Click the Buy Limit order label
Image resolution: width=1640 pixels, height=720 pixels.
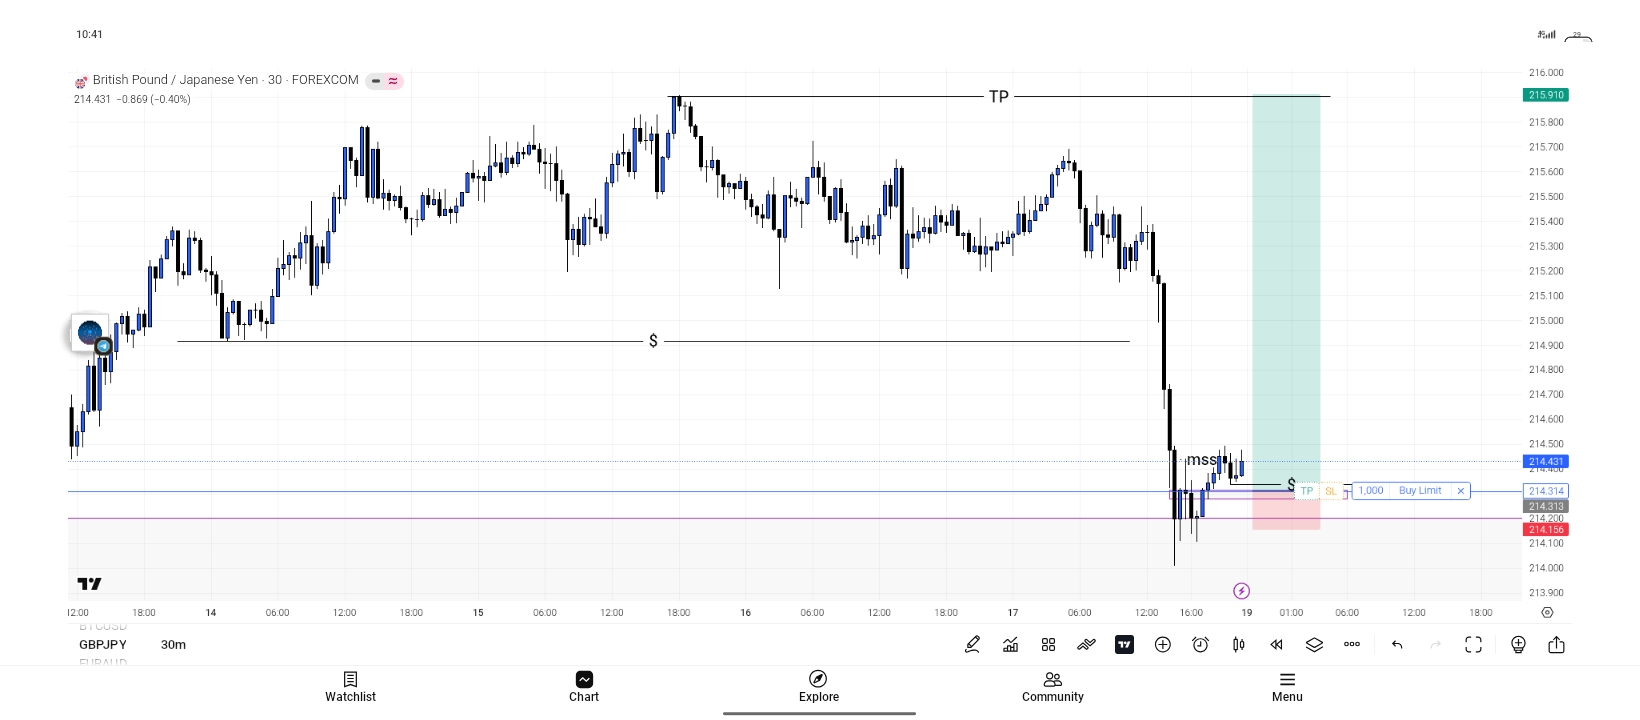point(1420,491)
